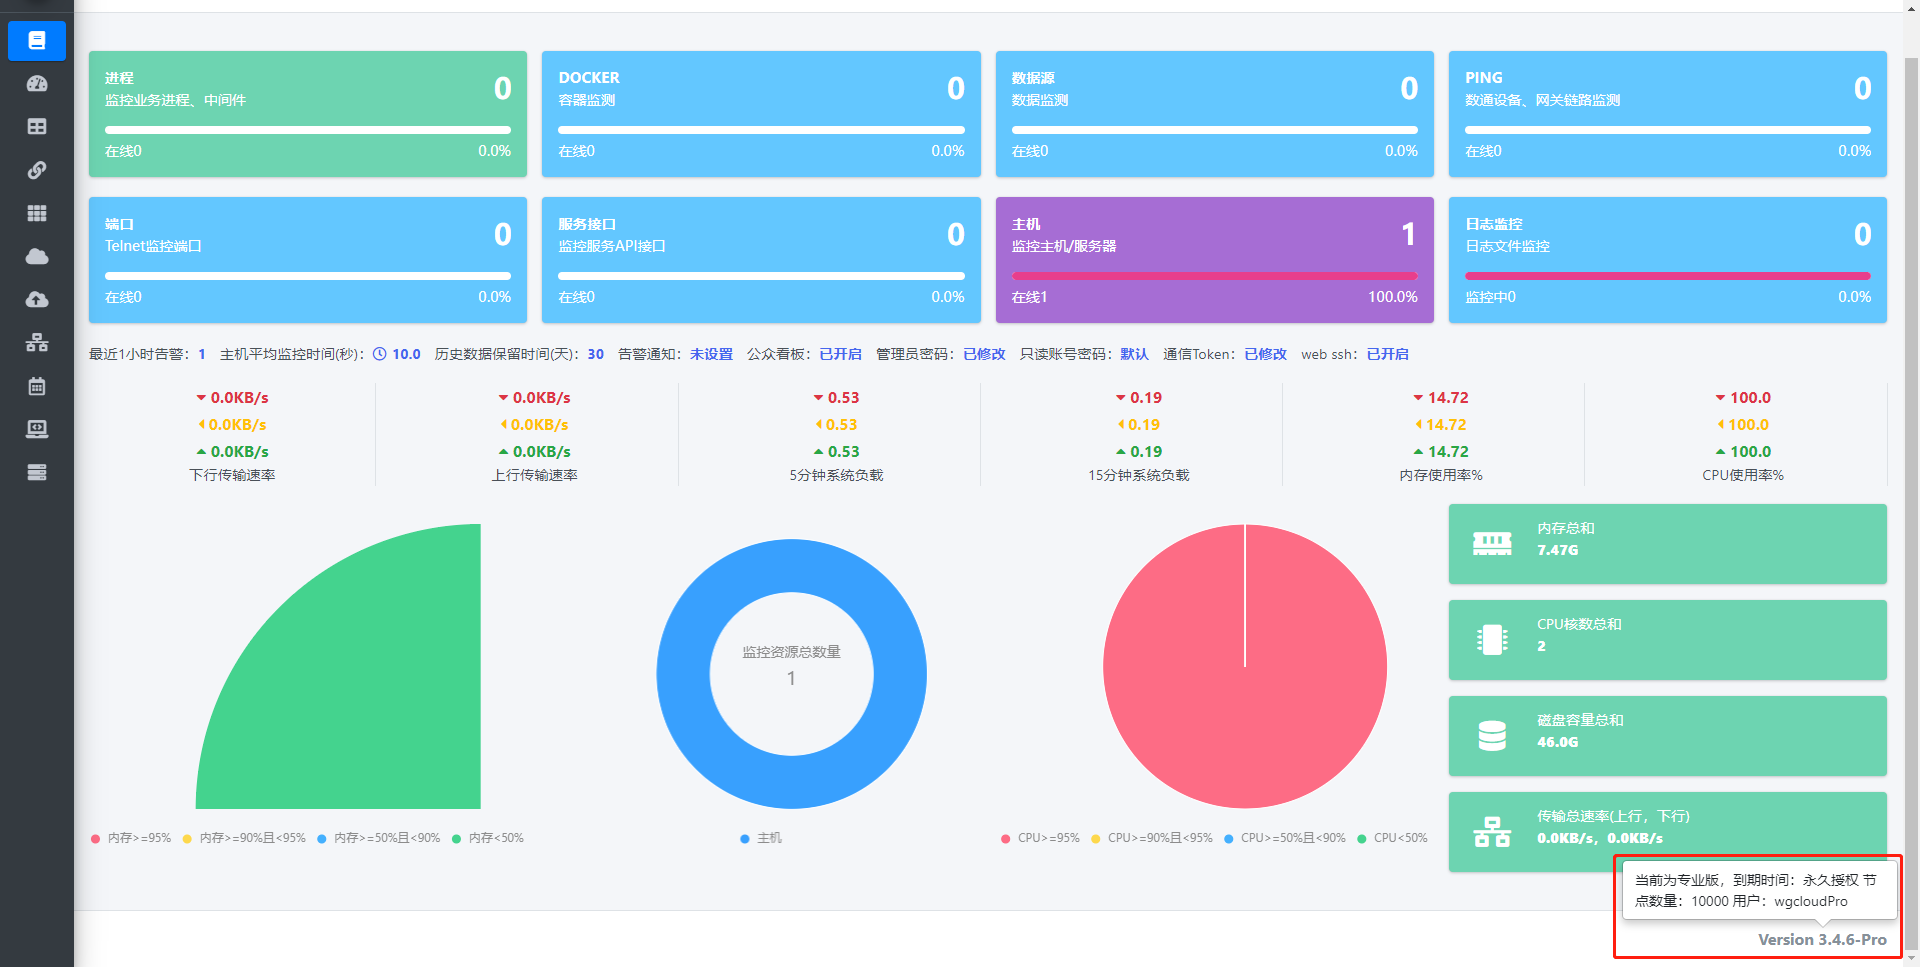Screen dimensions: 1920x967
Task: Open the plain cloud sidebar icon
Action: point(37,256)
